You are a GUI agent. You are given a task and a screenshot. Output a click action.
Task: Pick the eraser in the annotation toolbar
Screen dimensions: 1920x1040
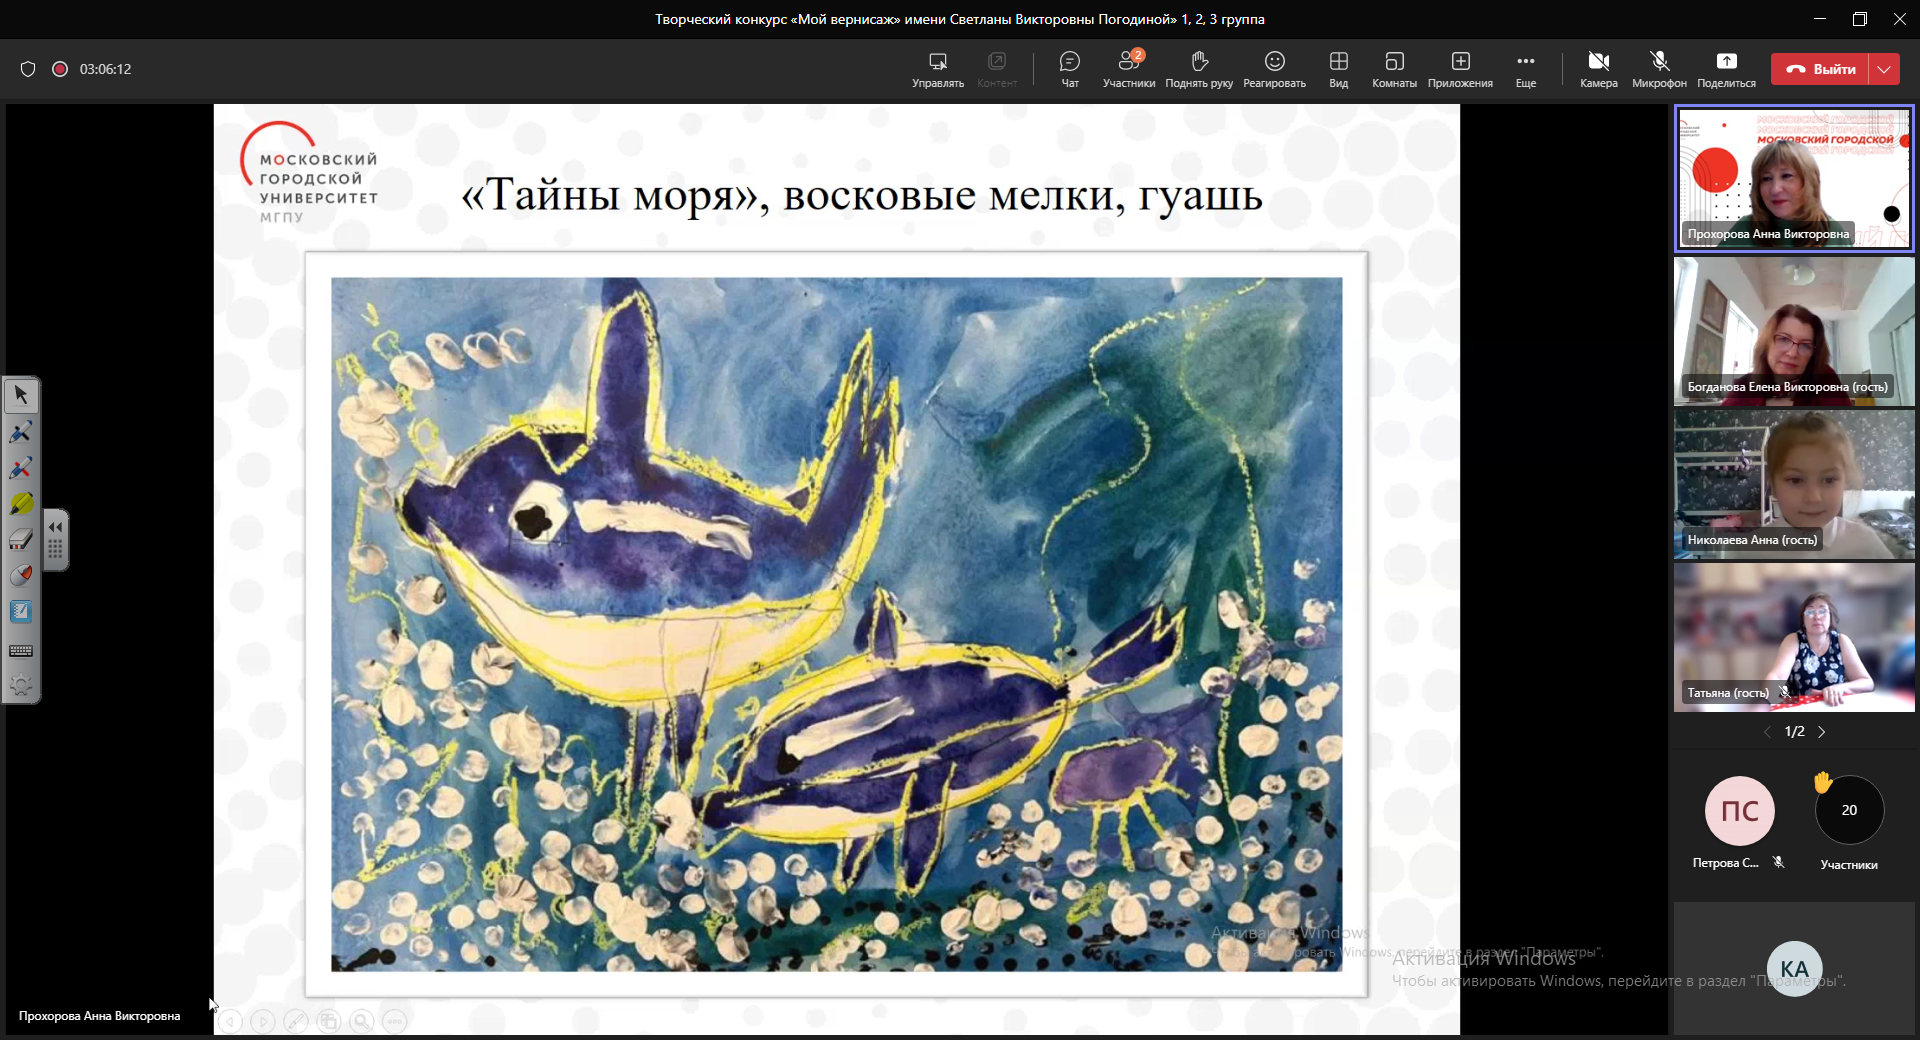21,540
